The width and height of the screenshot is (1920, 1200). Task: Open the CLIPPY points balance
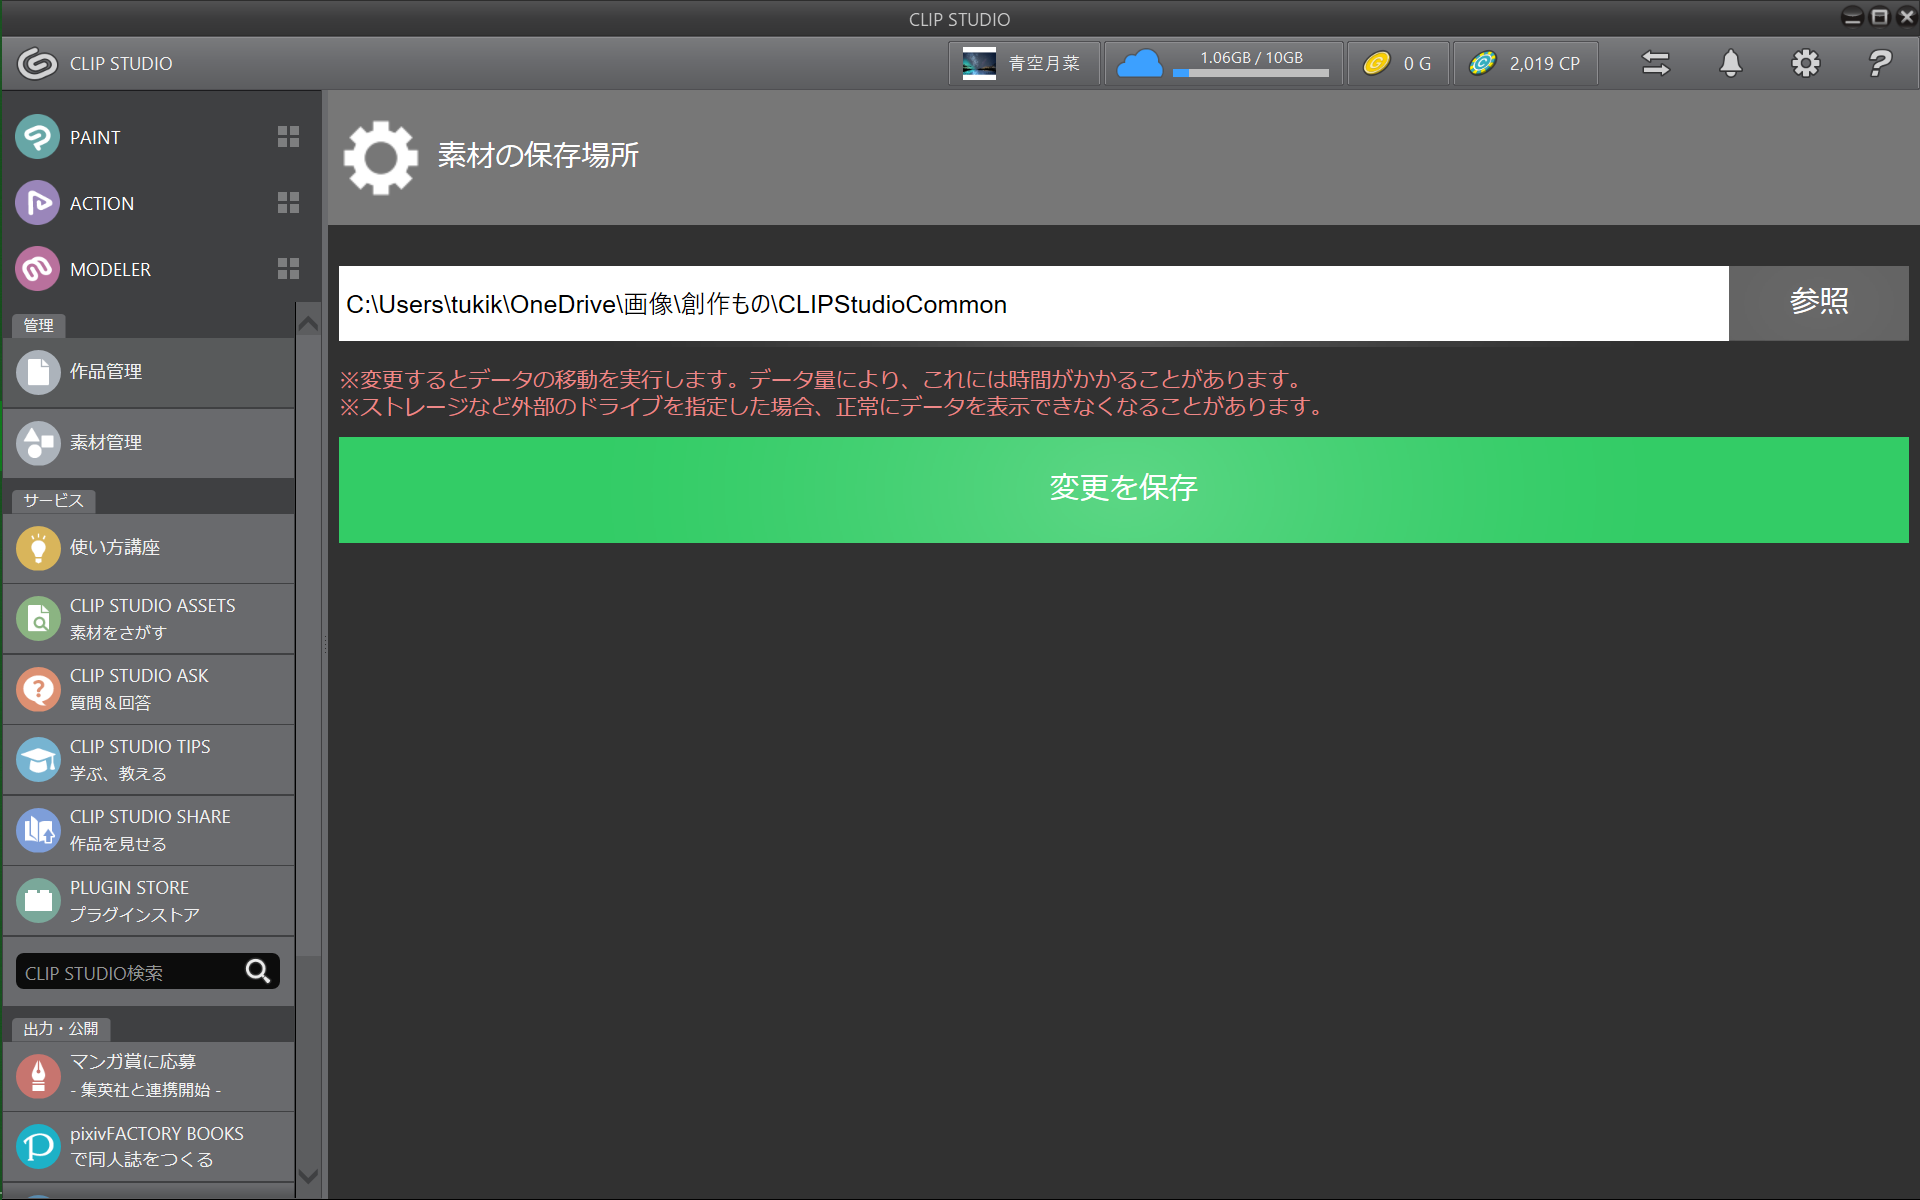(x=1525, y=63)
